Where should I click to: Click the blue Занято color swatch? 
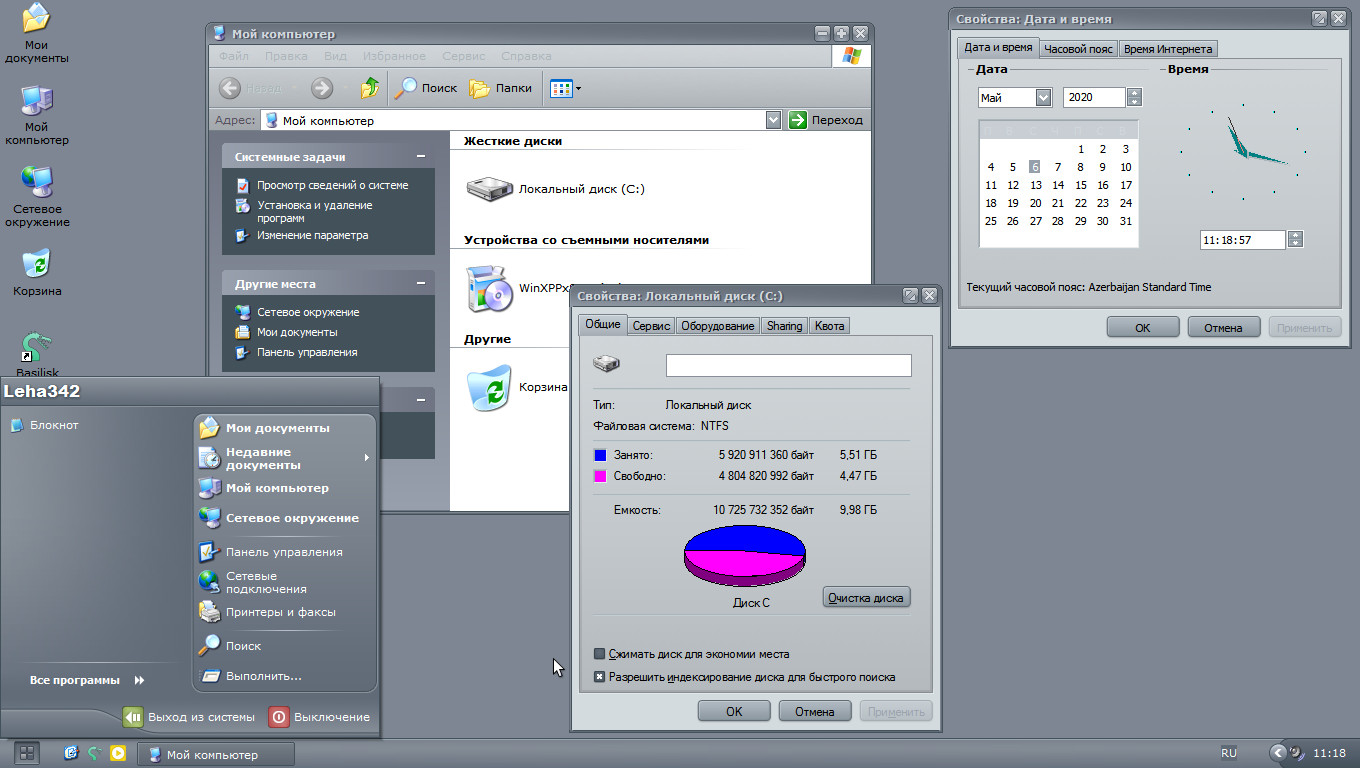[x=600, y=455]
